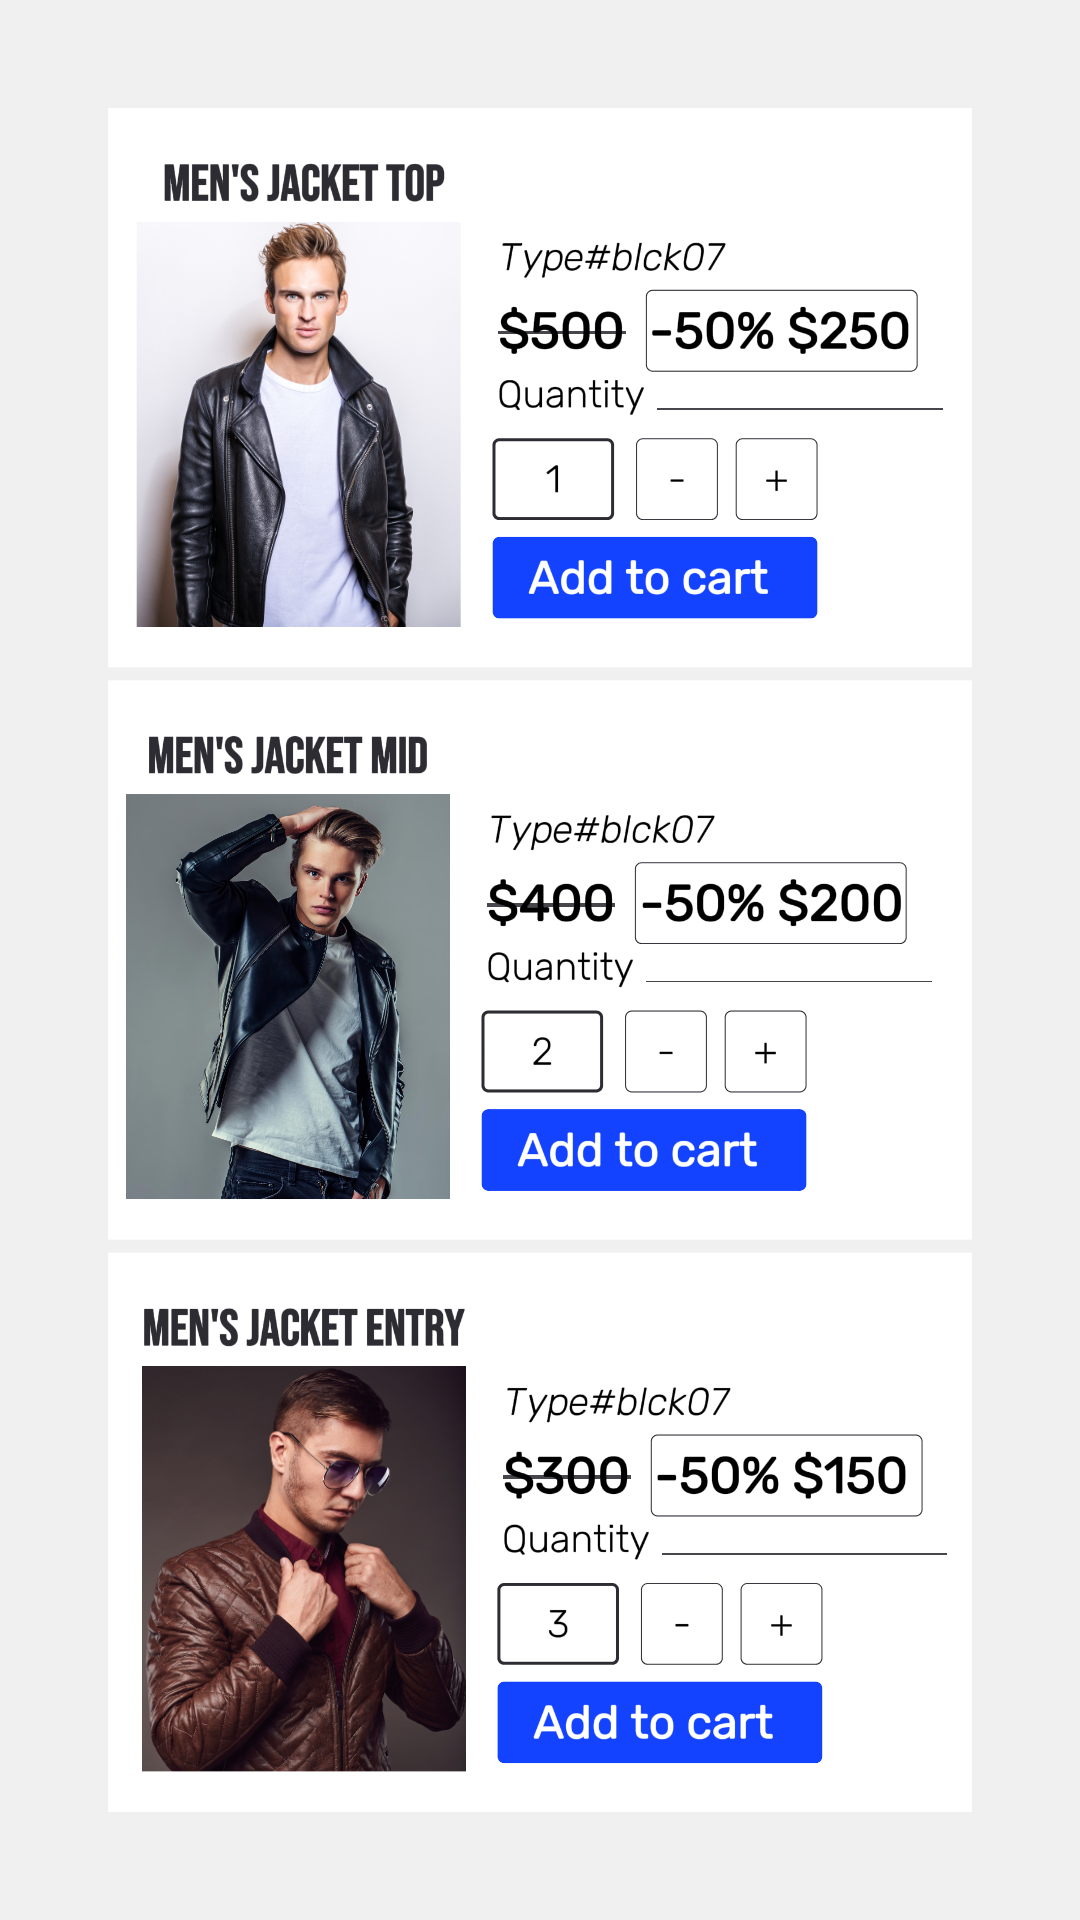Select the -50% $150 discount price tag
The width and height of the screenshot is (1080, 1920).
tap(786, 1476)
